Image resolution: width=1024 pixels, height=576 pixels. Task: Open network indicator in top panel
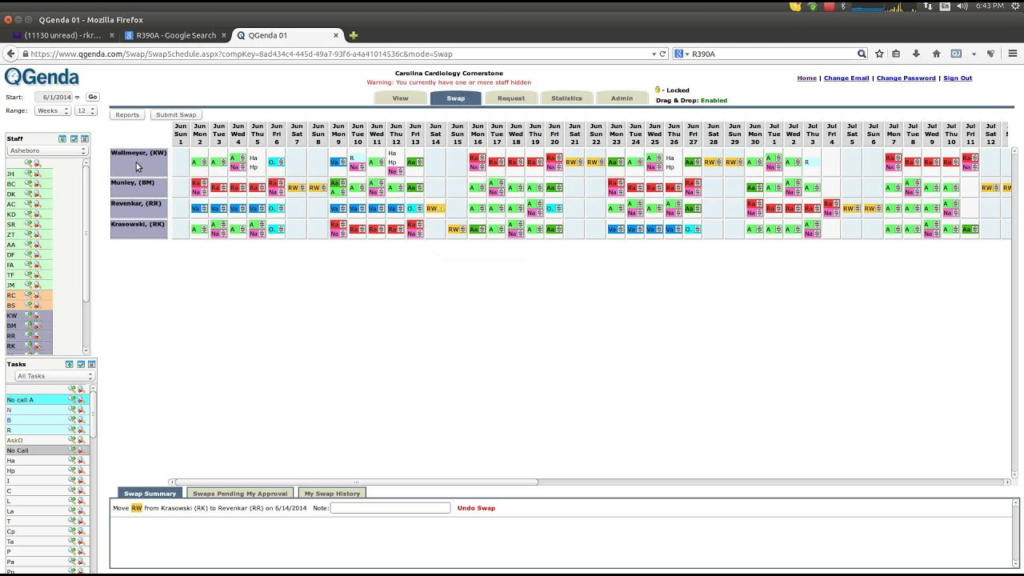(x=928, y=6)
